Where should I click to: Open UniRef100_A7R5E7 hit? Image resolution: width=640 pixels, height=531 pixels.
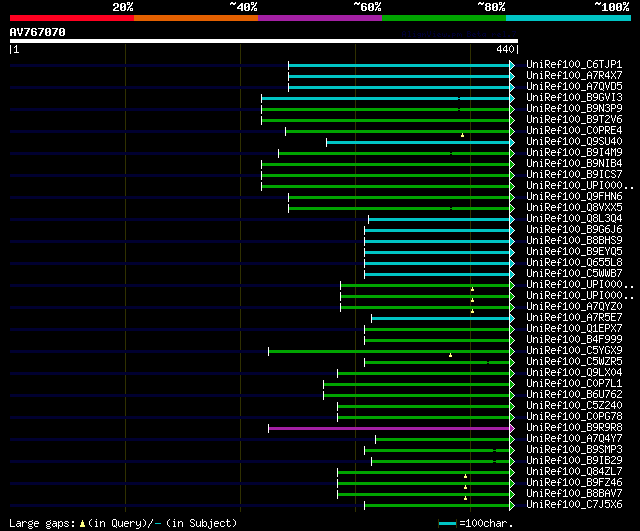[574, 318]
